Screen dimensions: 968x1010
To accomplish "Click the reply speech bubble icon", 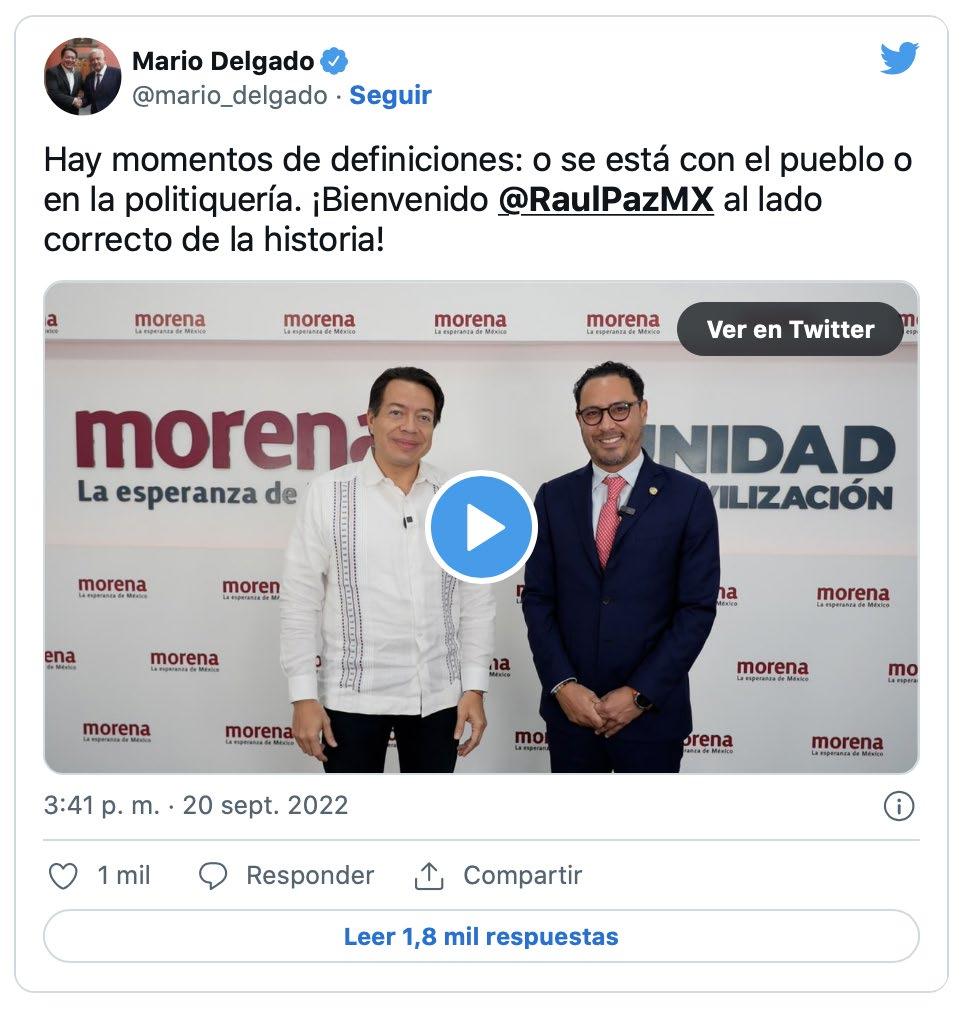I will 213,876.
